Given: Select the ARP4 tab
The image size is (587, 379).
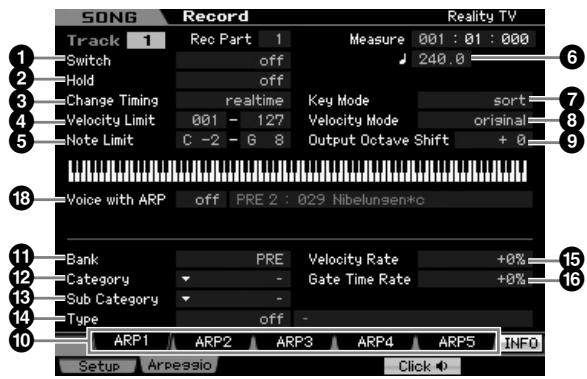Looking at the screenshot, I should (x=375, y=341).
